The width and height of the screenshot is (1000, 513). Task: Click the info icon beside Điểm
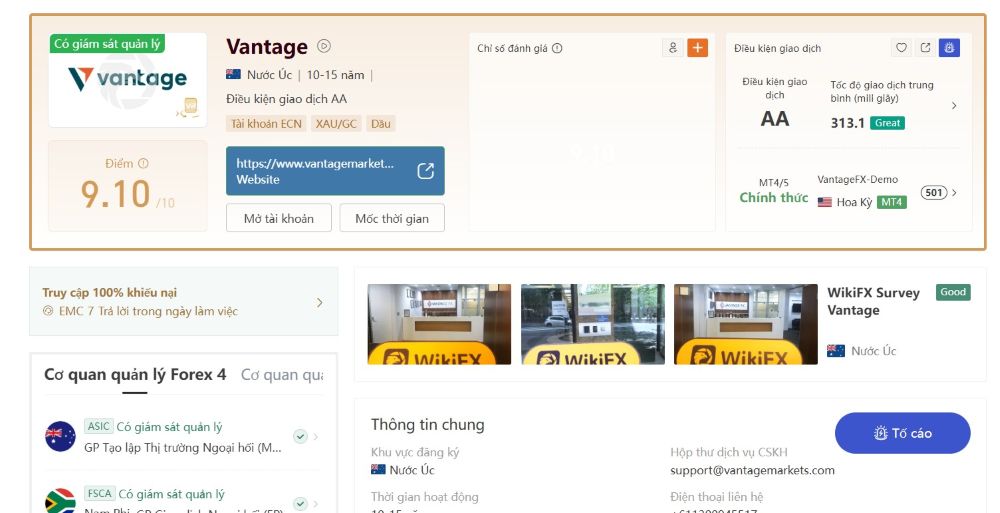(x=143, y=163)
